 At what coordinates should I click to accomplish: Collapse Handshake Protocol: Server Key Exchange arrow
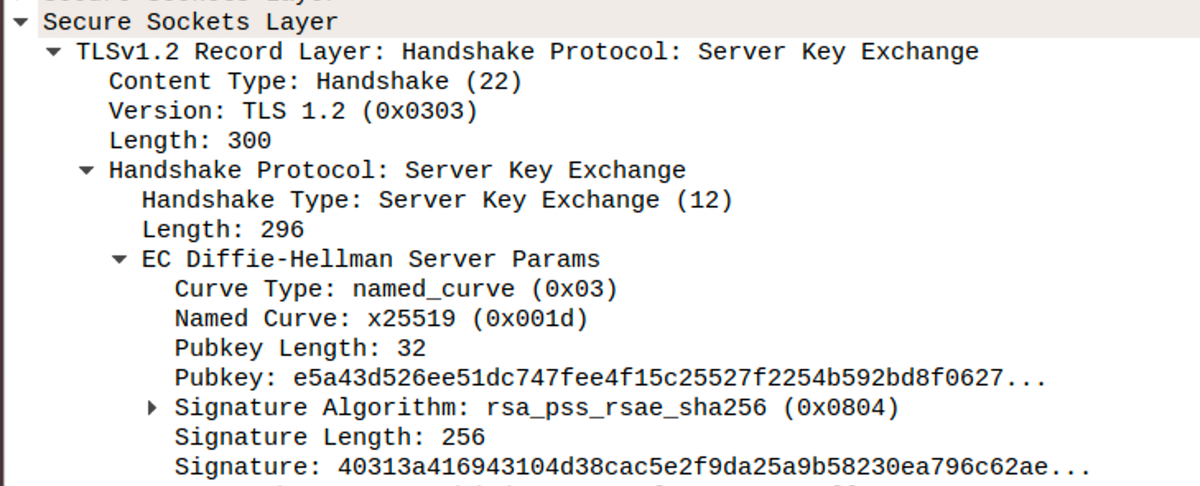[87, 170]
